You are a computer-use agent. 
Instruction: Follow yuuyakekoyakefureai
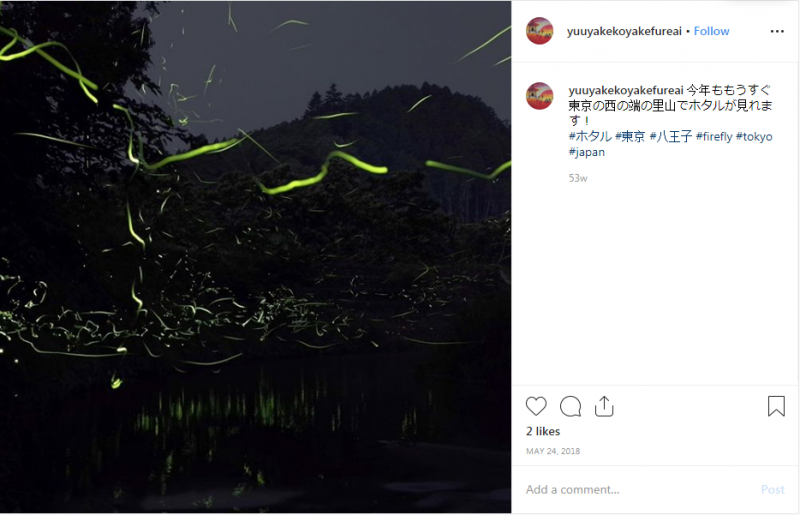pos(711,31)
